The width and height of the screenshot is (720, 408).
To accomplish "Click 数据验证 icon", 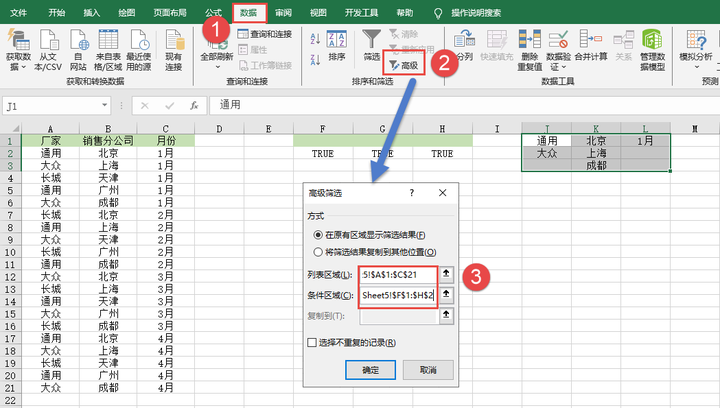I will coord(558,39).
